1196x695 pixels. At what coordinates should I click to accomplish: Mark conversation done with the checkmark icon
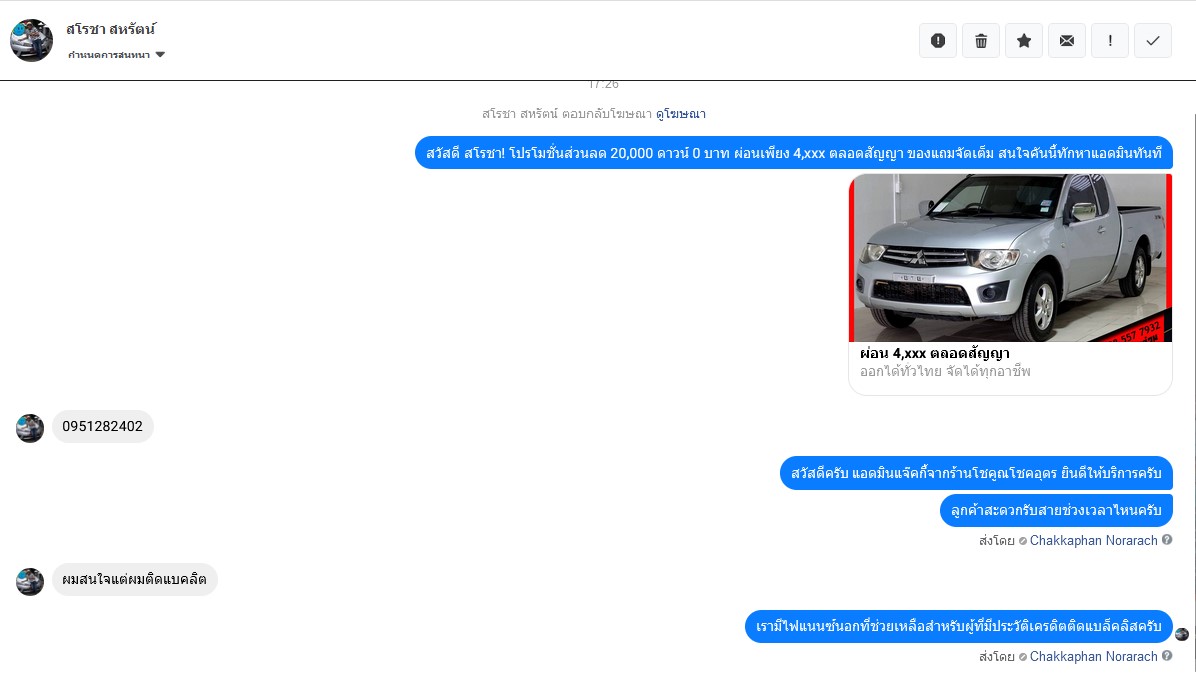(1153, 40)
